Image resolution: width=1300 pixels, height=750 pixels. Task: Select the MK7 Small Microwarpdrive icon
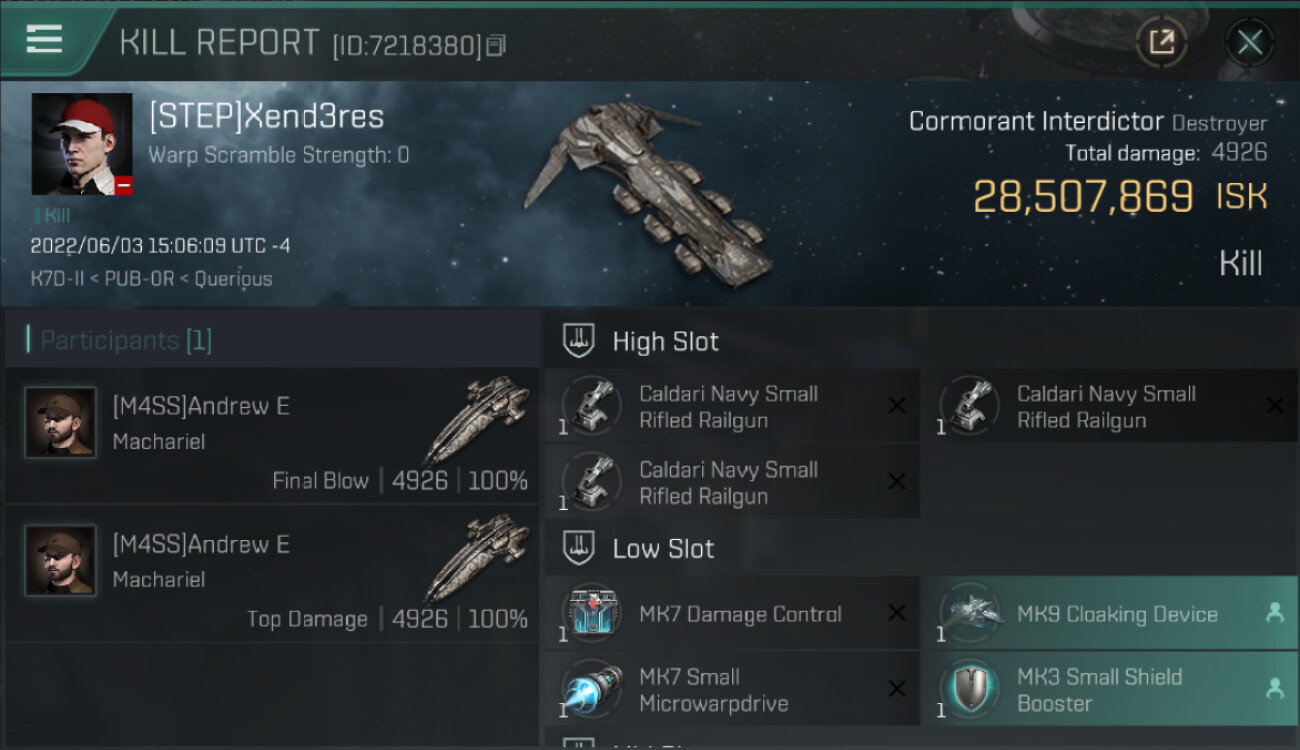[x=592, y=688]
